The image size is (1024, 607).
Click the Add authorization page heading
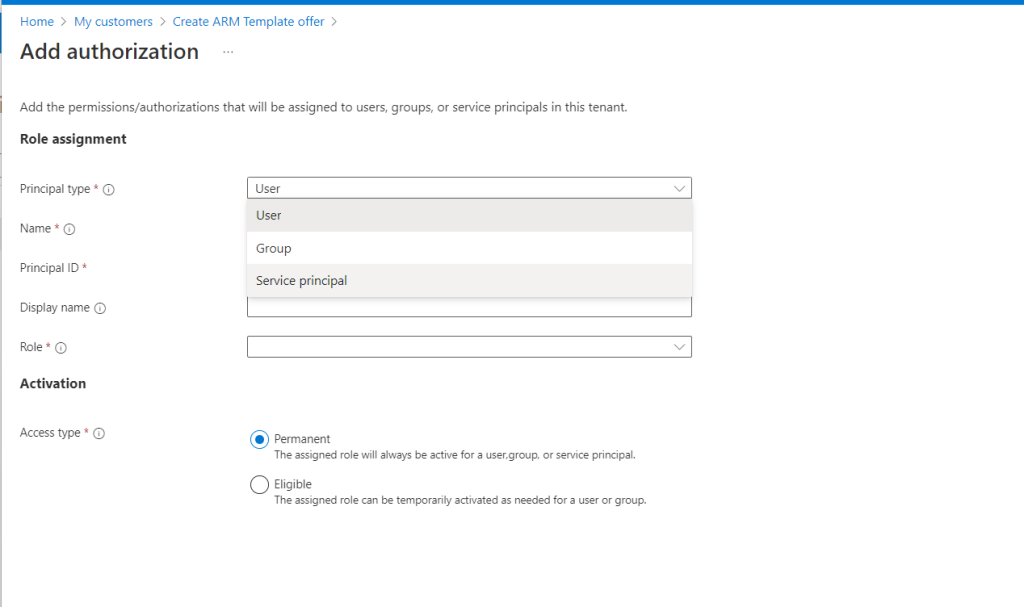coord(109,52)
